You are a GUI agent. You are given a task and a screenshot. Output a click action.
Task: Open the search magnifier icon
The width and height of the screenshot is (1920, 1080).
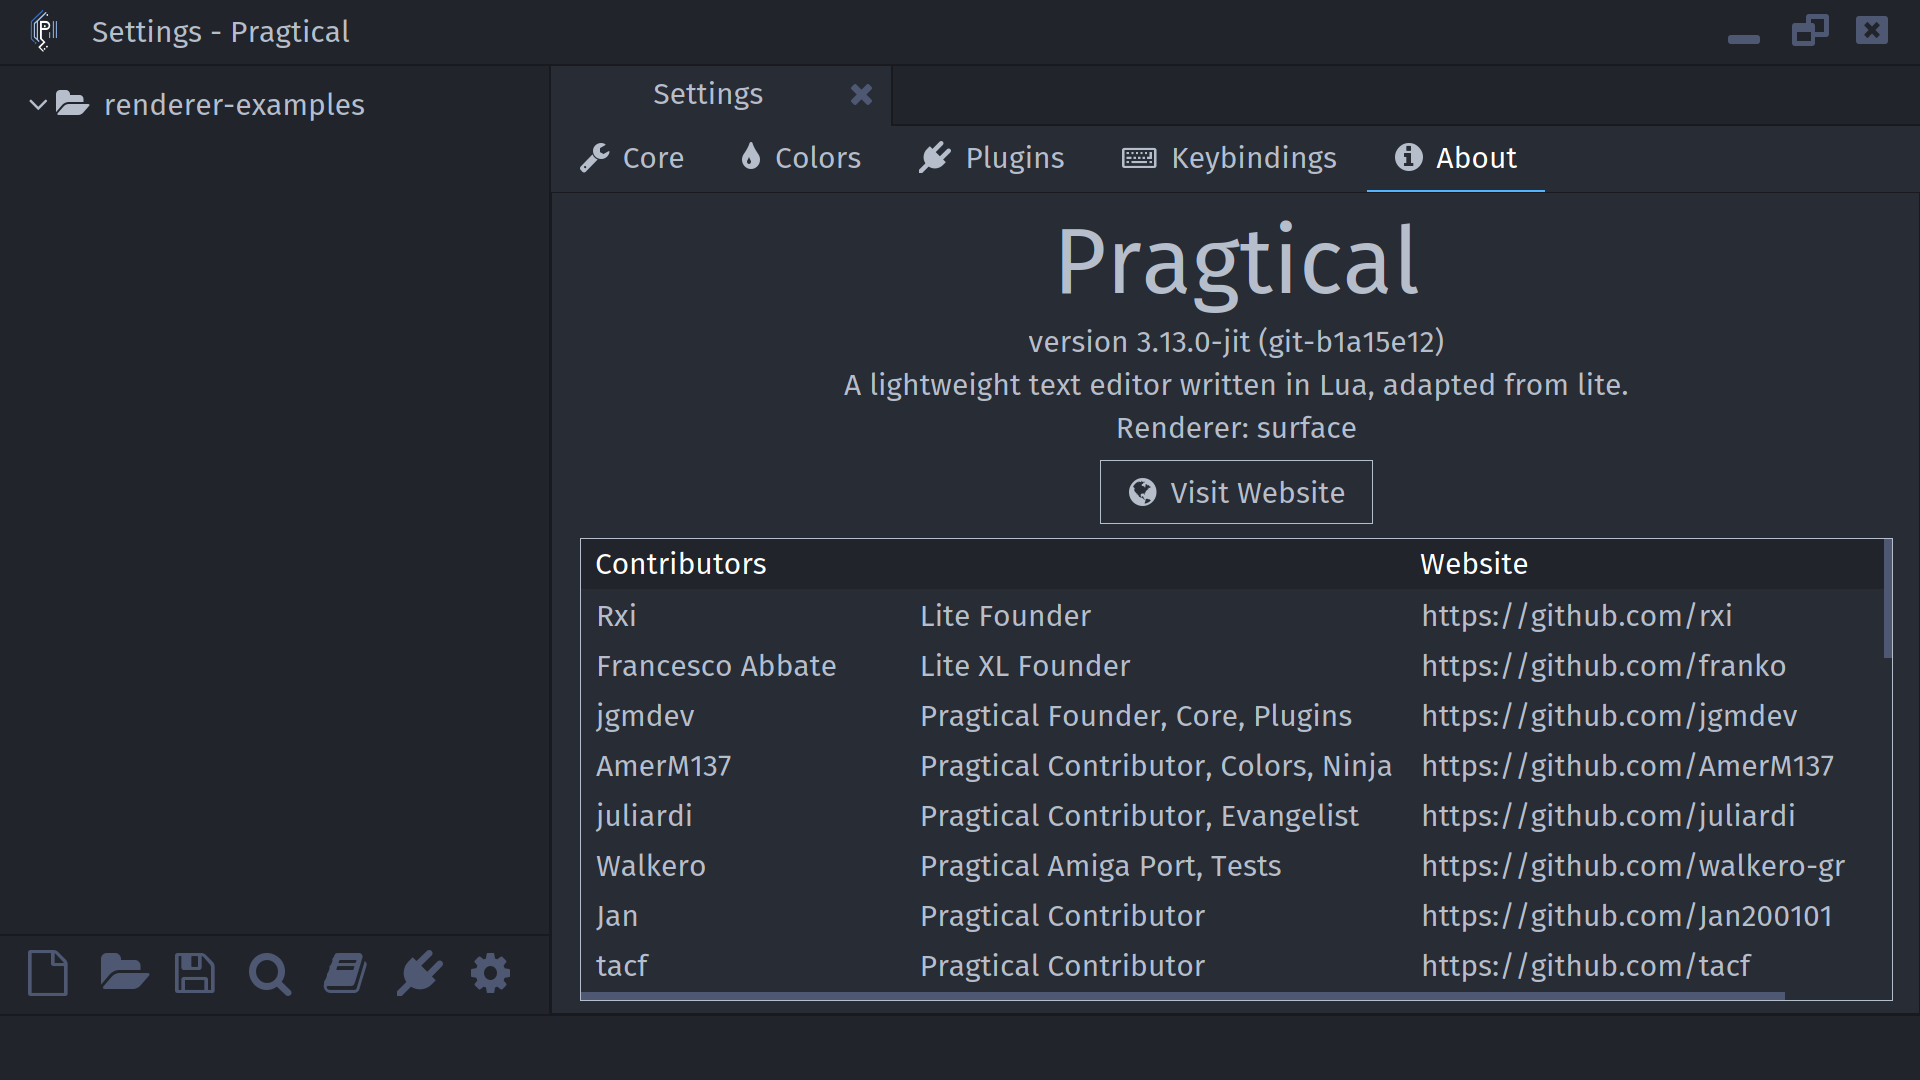(x=269, y=974)
